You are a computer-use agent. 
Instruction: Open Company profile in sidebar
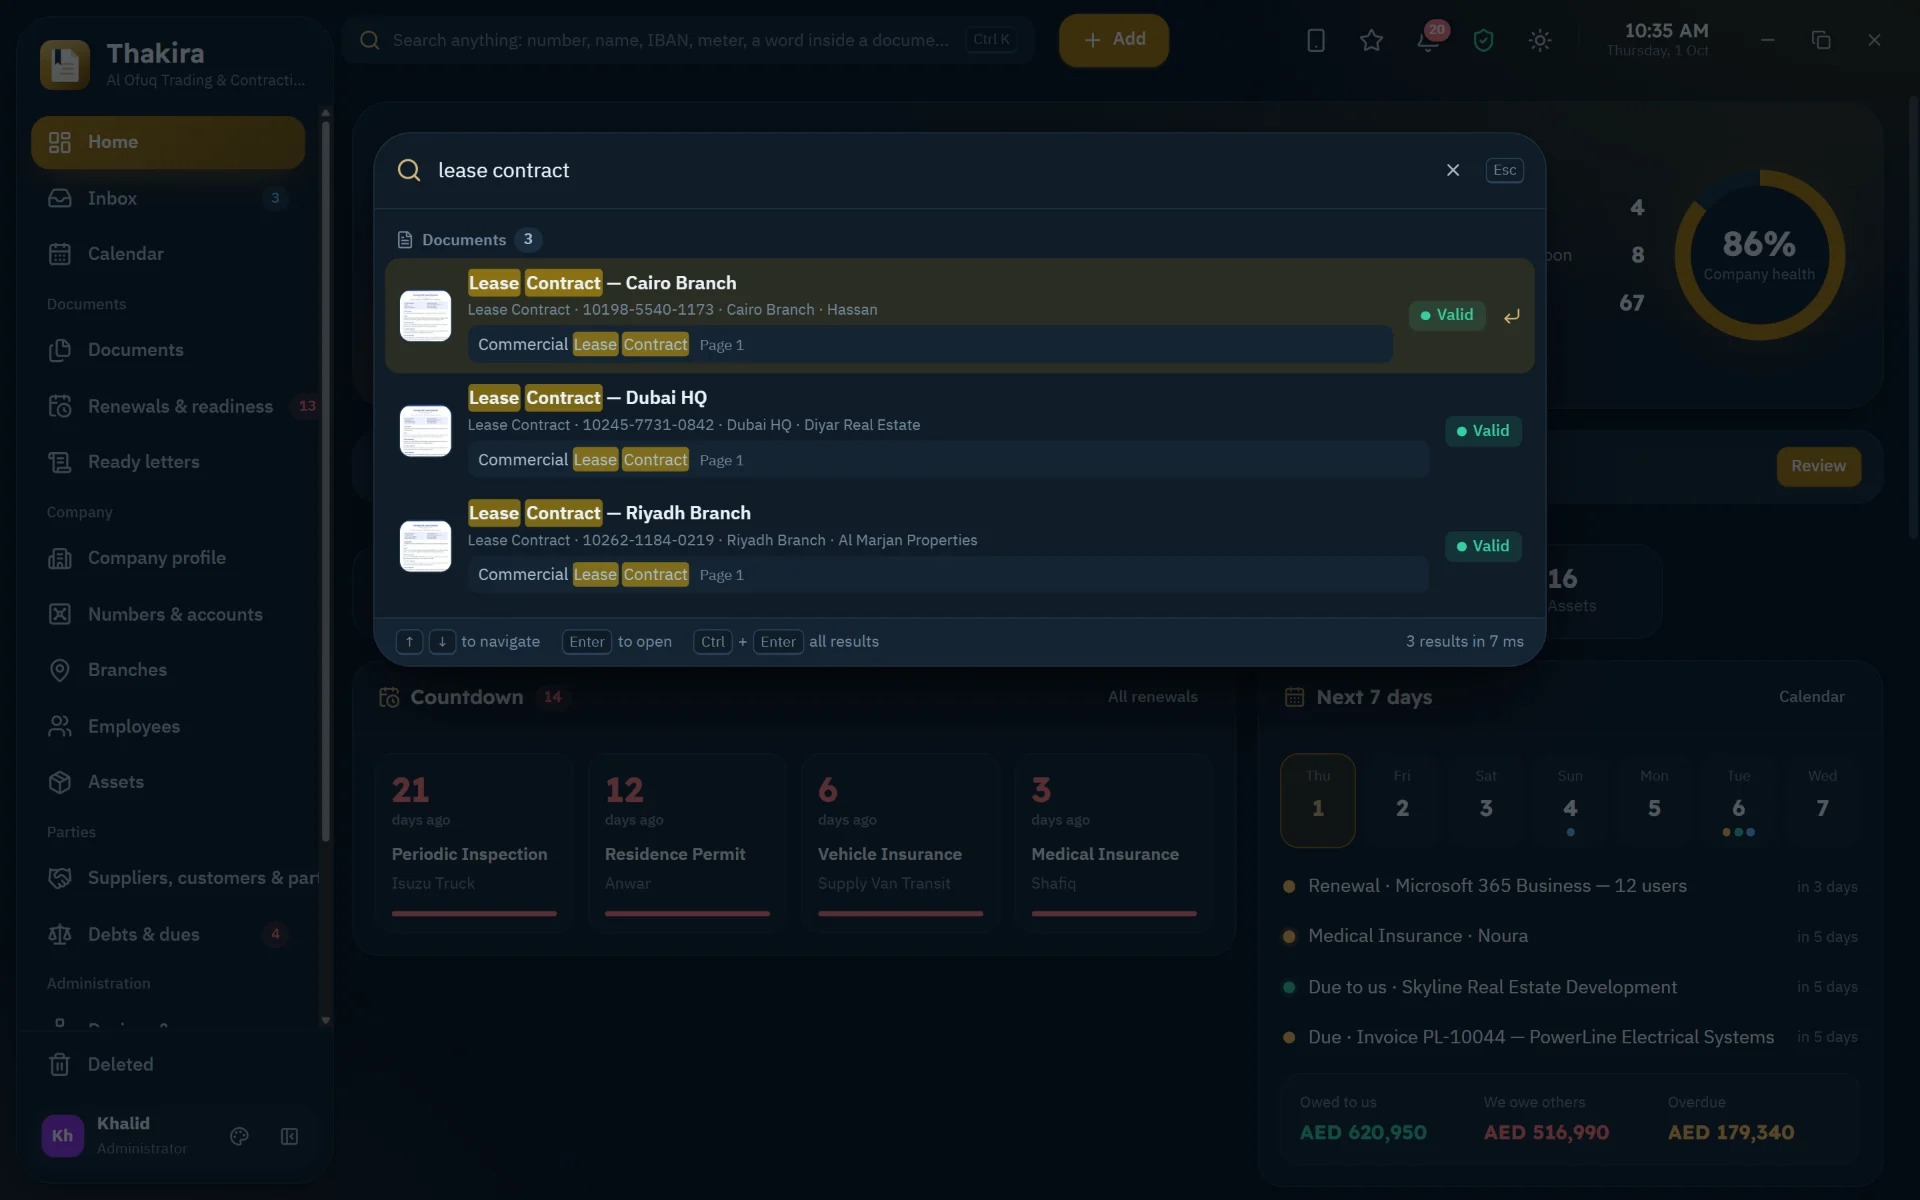click(x=168, y=558)
